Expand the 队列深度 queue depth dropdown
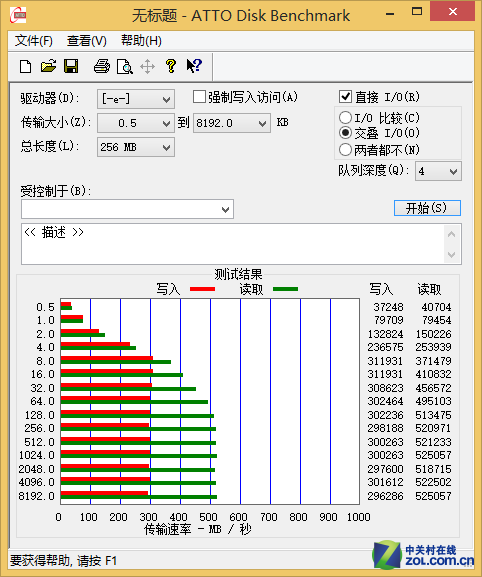The image size is (482, 577). pyautogui.click(x=438, y=171)
